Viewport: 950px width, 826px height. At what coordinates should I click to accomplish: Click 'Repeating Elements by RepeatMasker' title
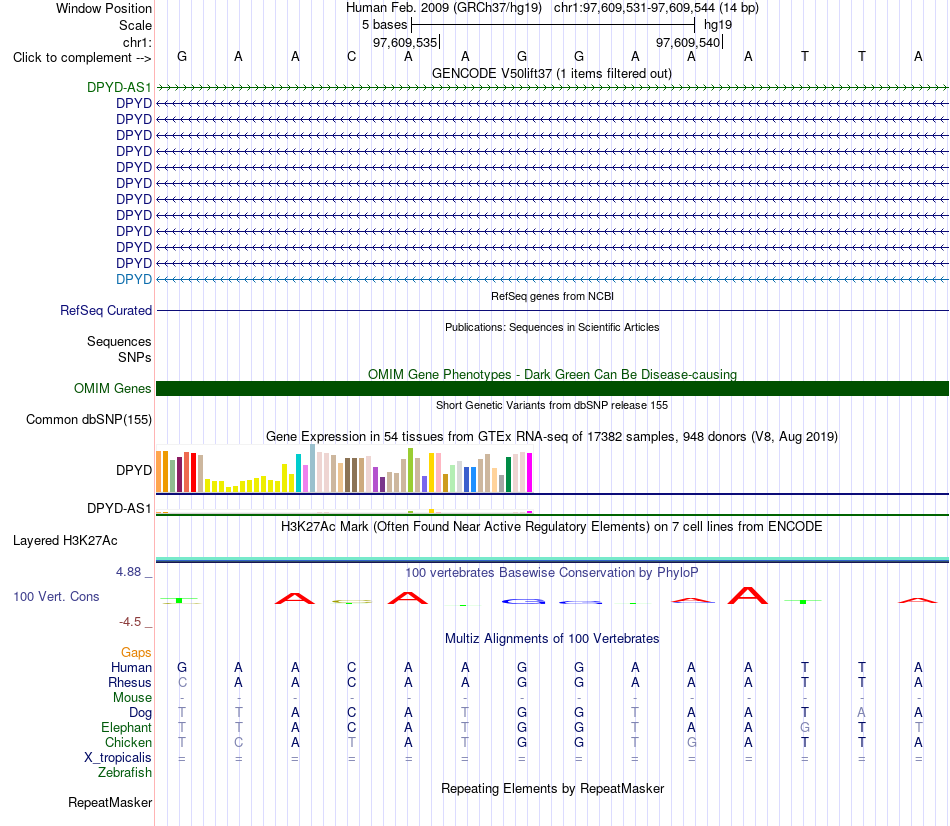coord(552,788)
